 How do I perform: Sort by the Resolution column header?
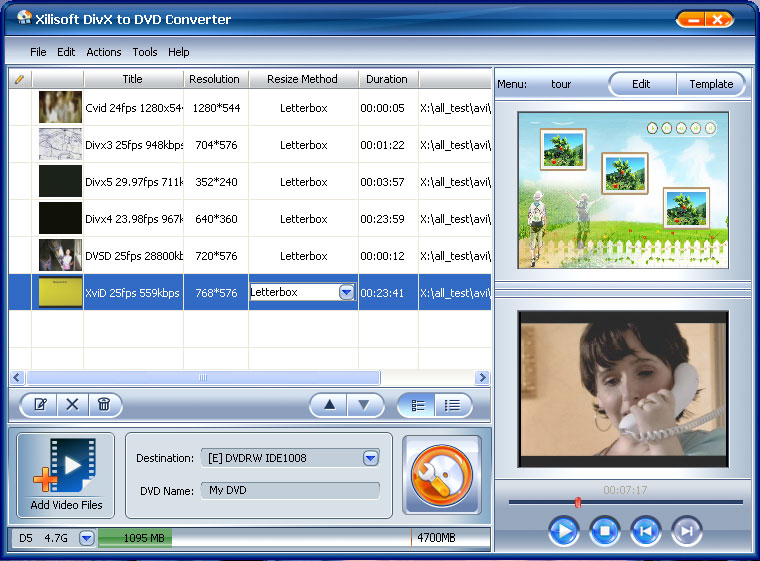[215, 79]
